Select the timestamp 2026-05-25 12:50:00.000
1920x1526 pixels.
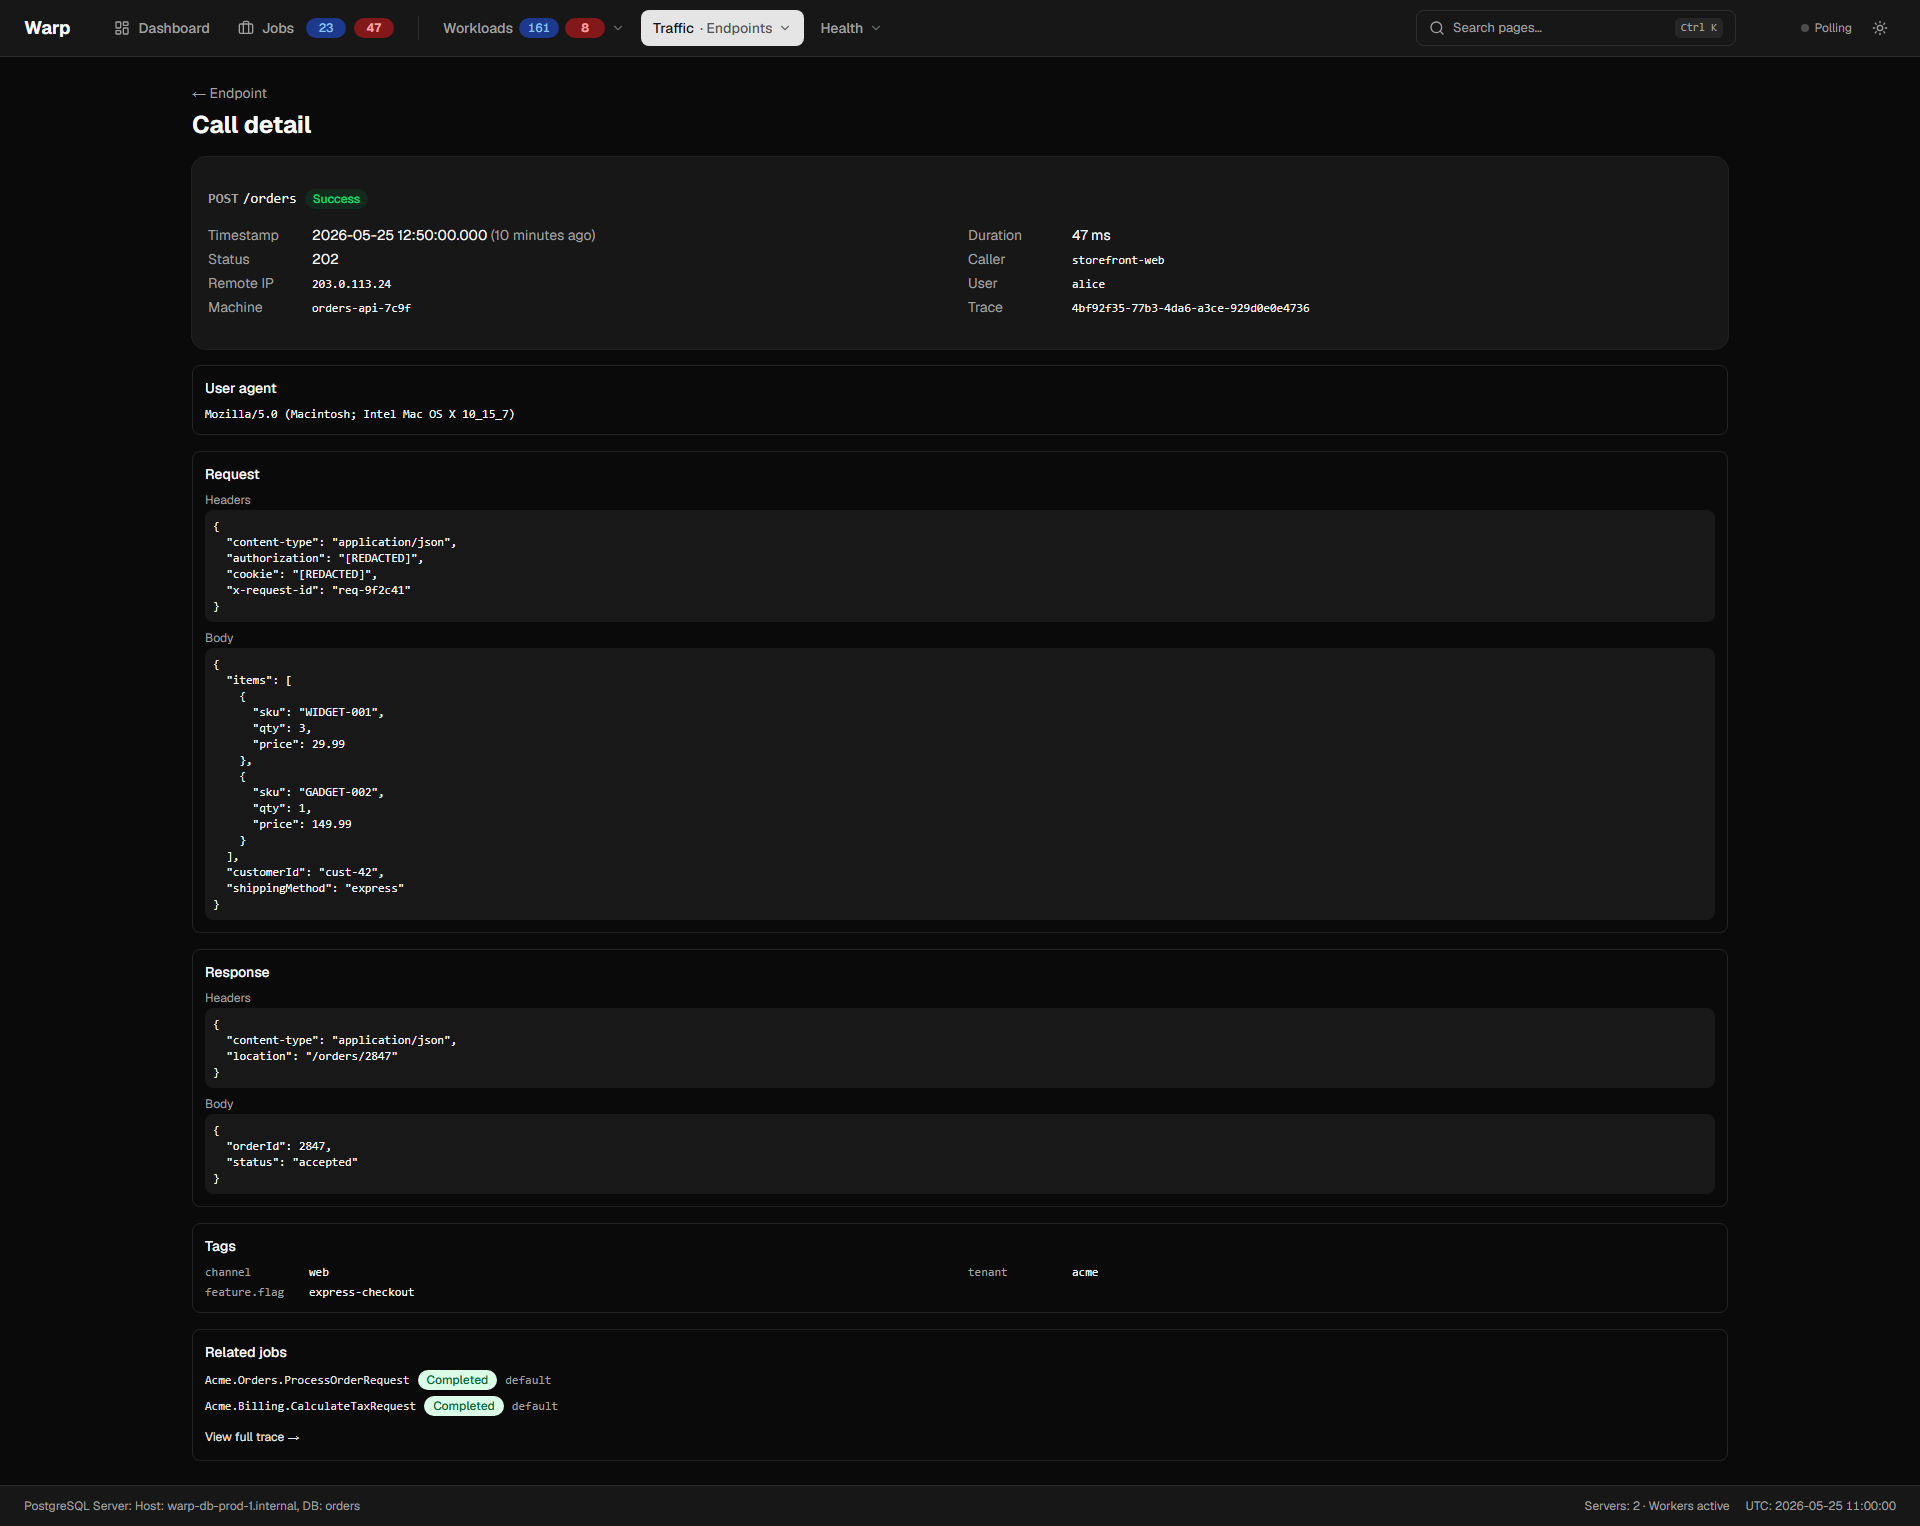(x=399, y=235)
